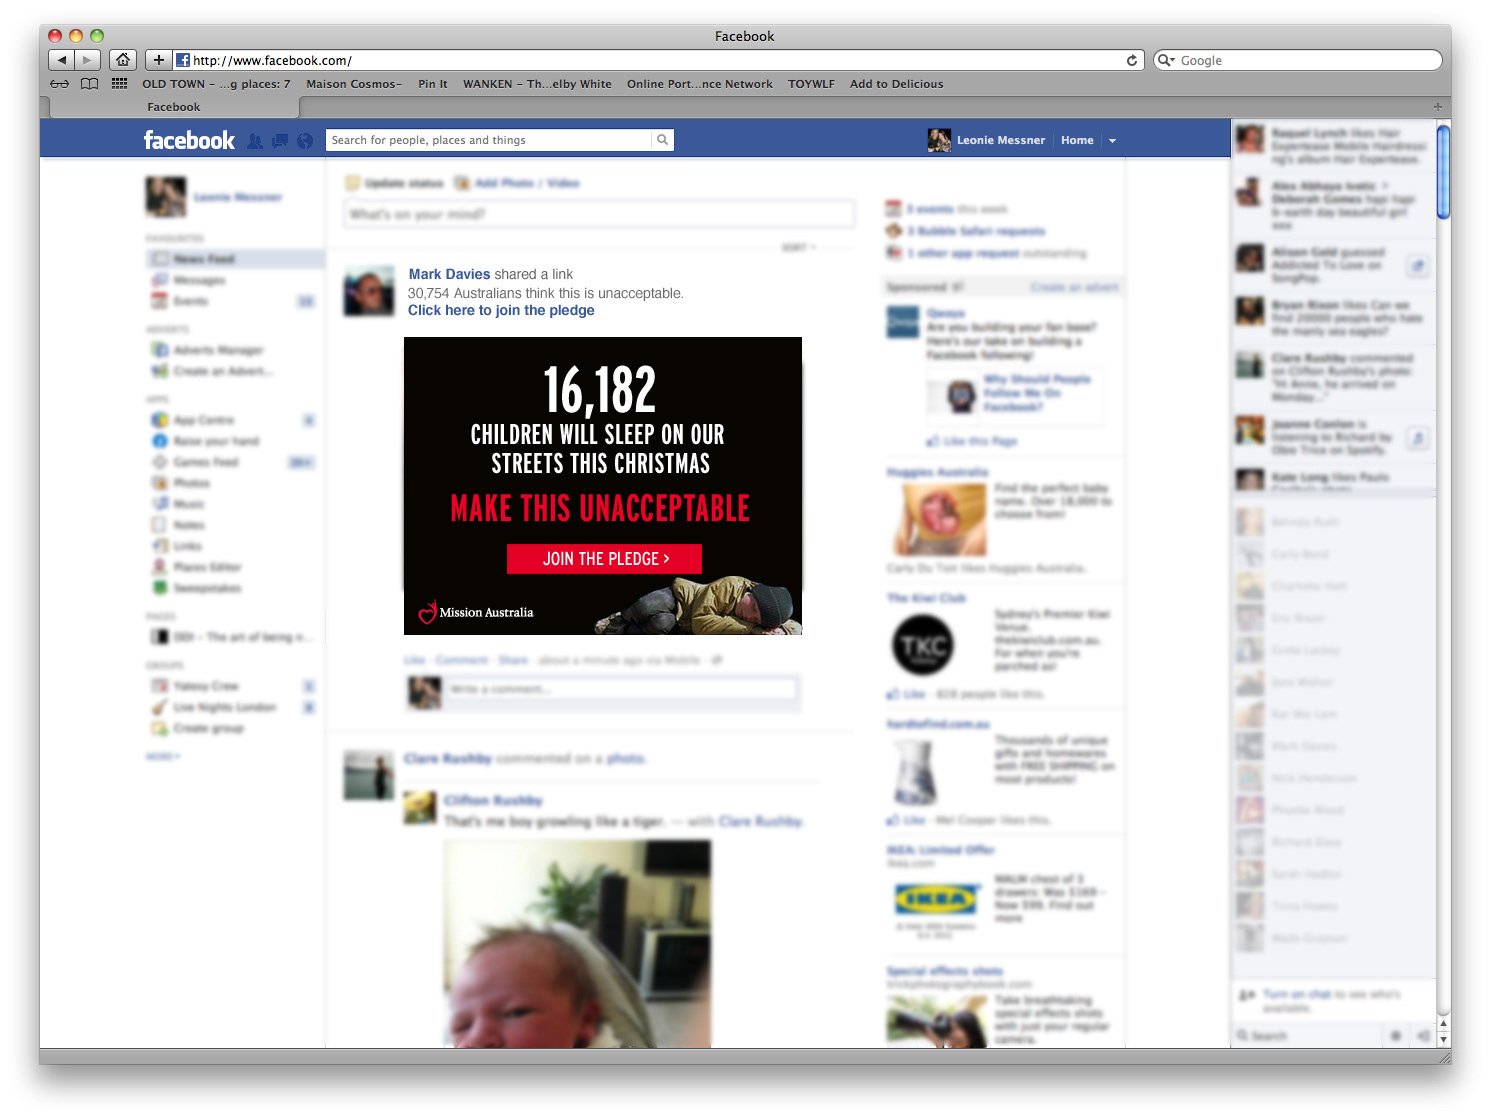
Task: Open friend requests icon in Facebook header
Action: (x=255, y=141)
